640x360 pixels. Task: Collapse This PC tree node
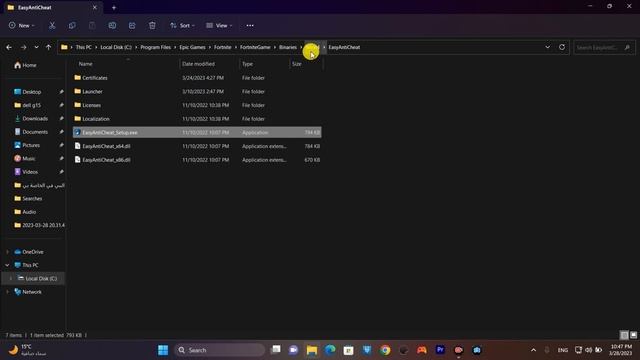7,265
